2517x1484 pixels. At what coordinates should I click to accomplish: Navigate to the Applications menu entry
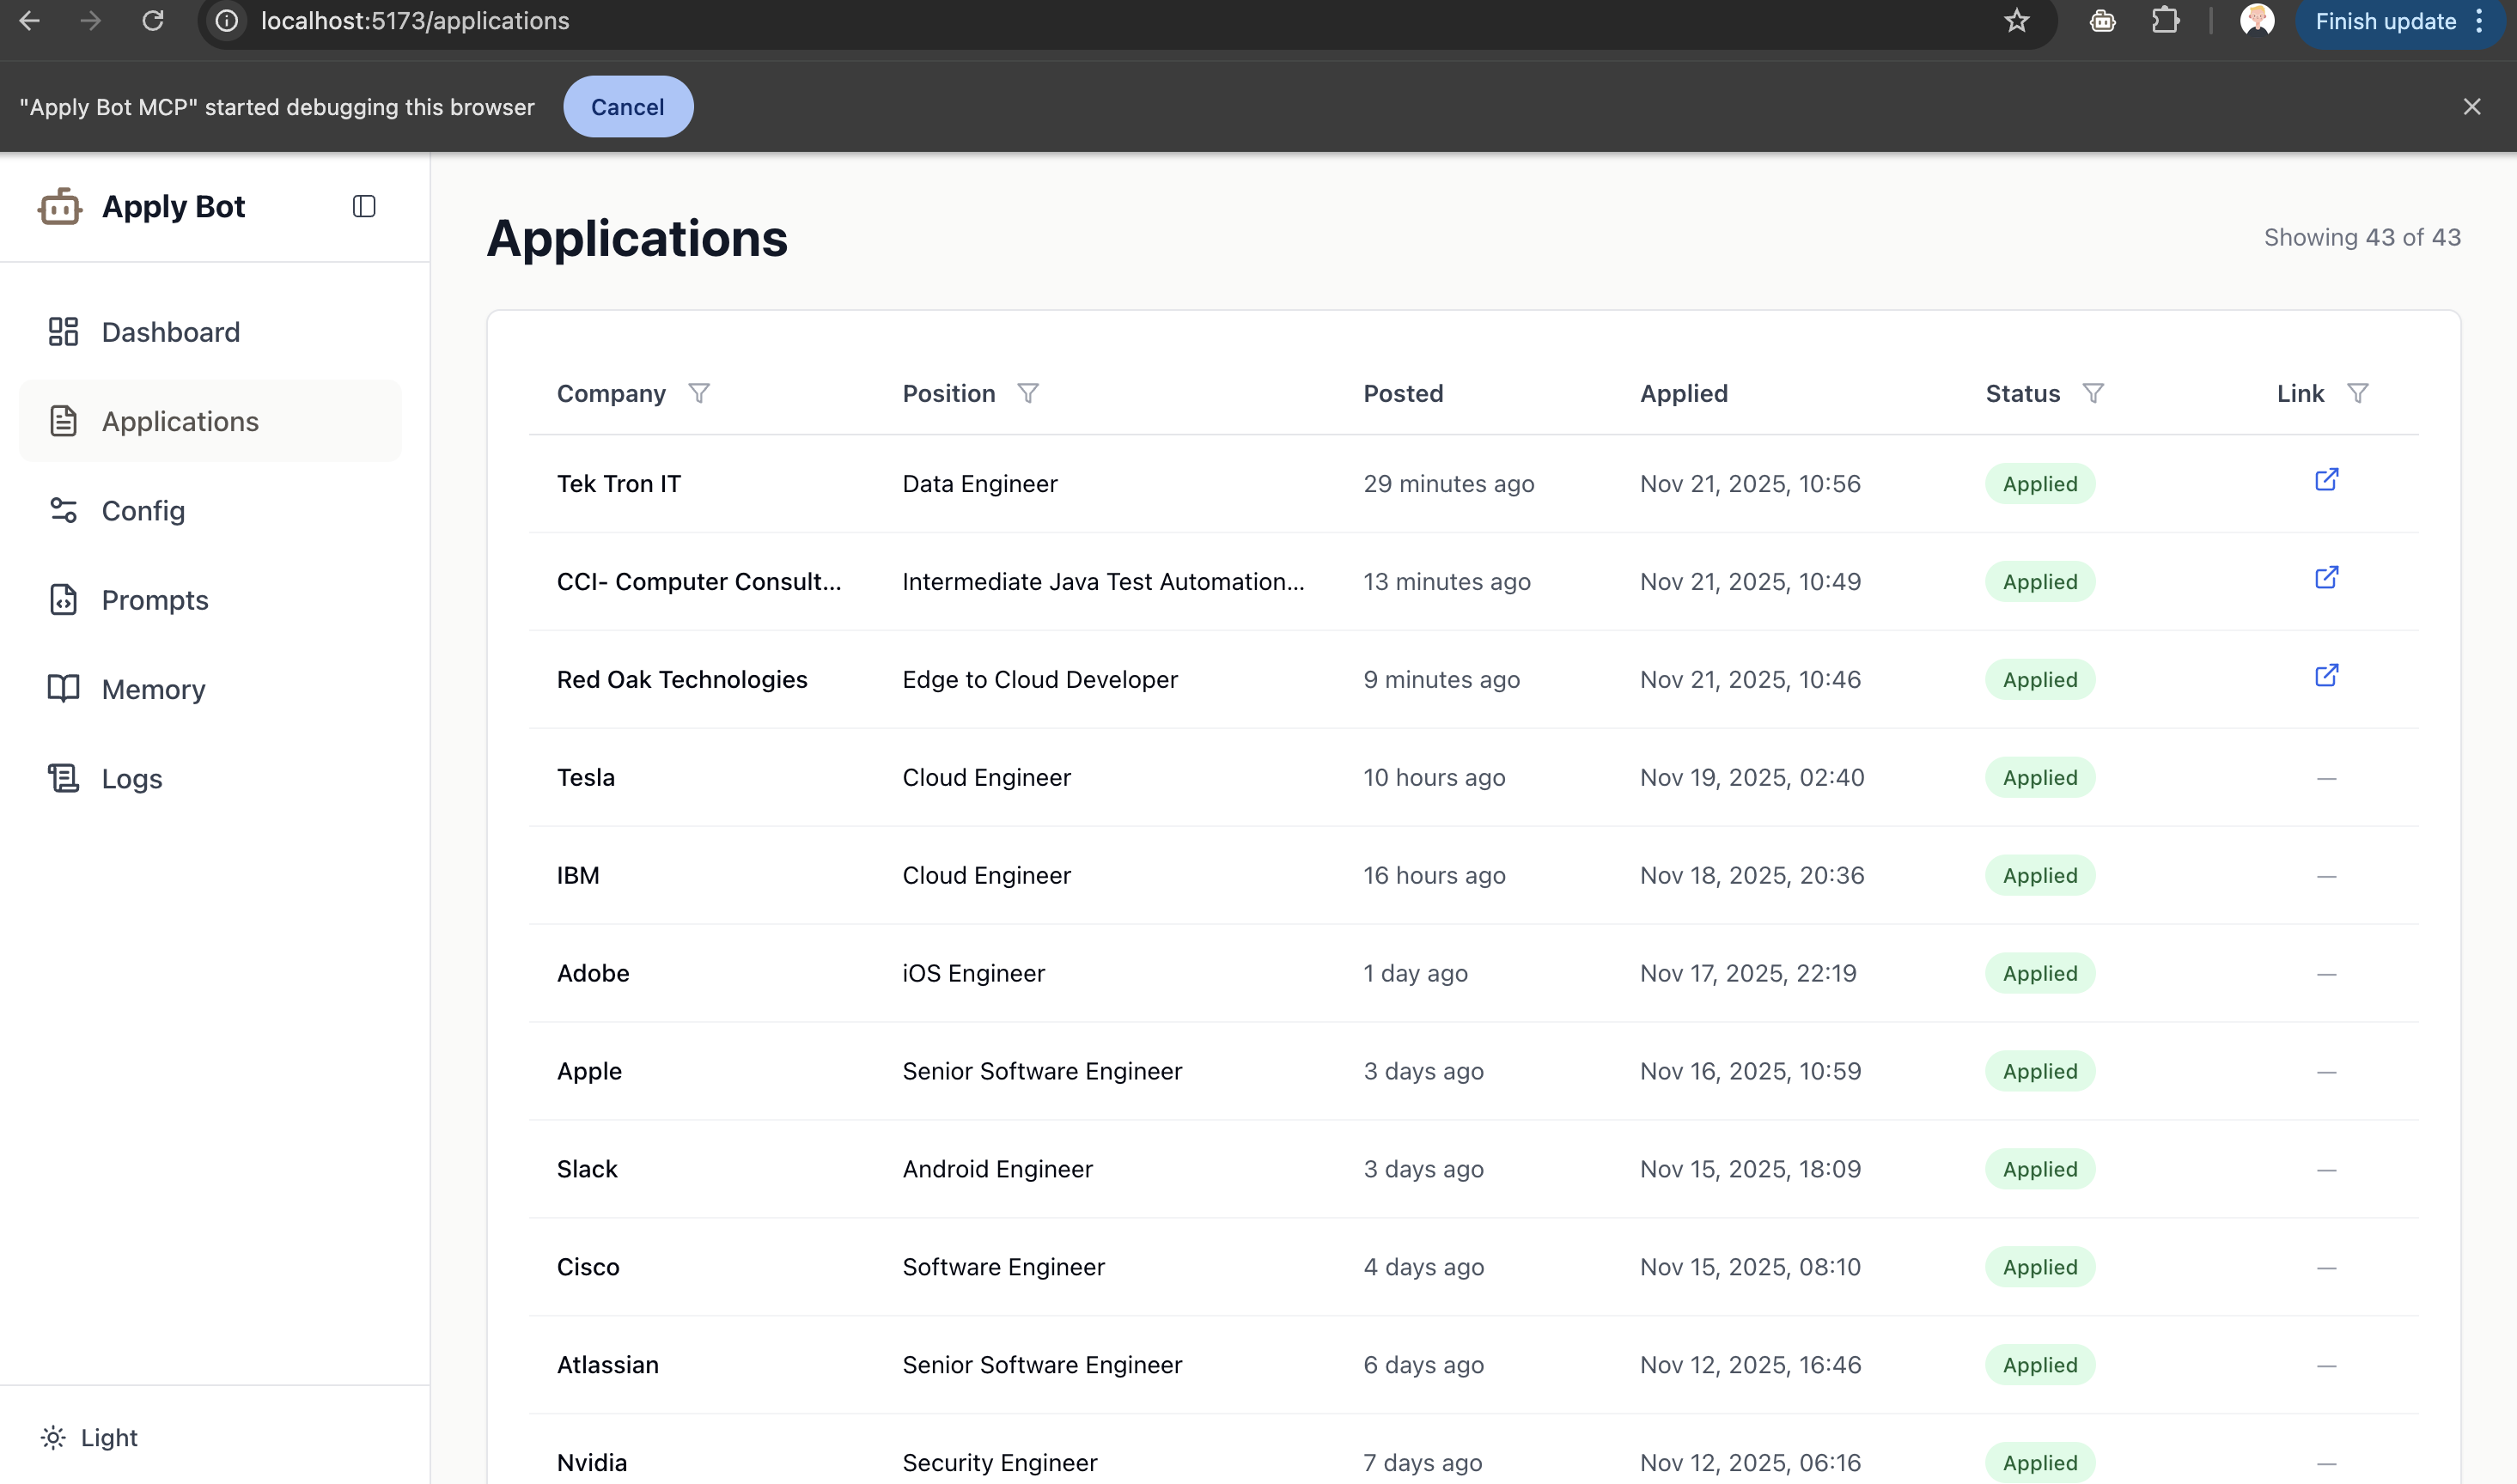(x=180, y=421)
